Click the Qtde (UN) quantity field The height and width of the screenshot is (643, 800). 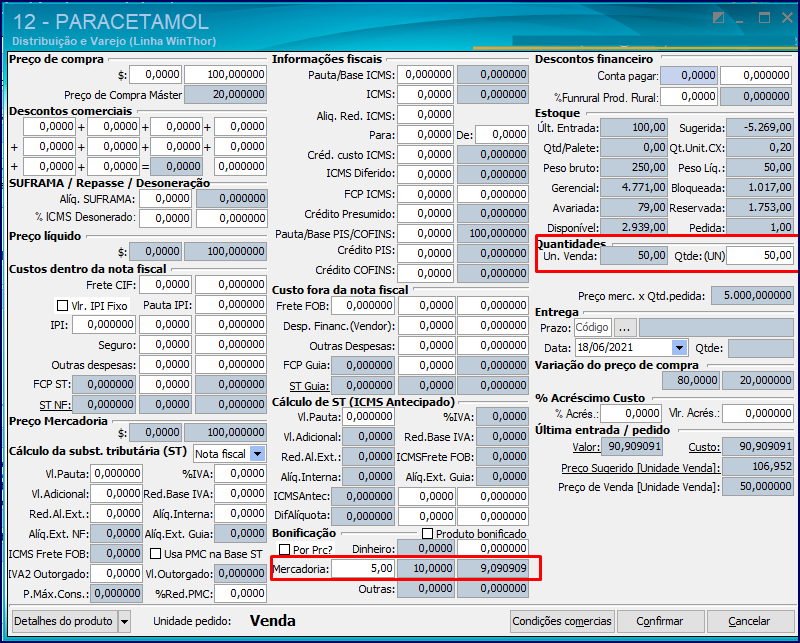pyautogui.click(x=760, y=256)
